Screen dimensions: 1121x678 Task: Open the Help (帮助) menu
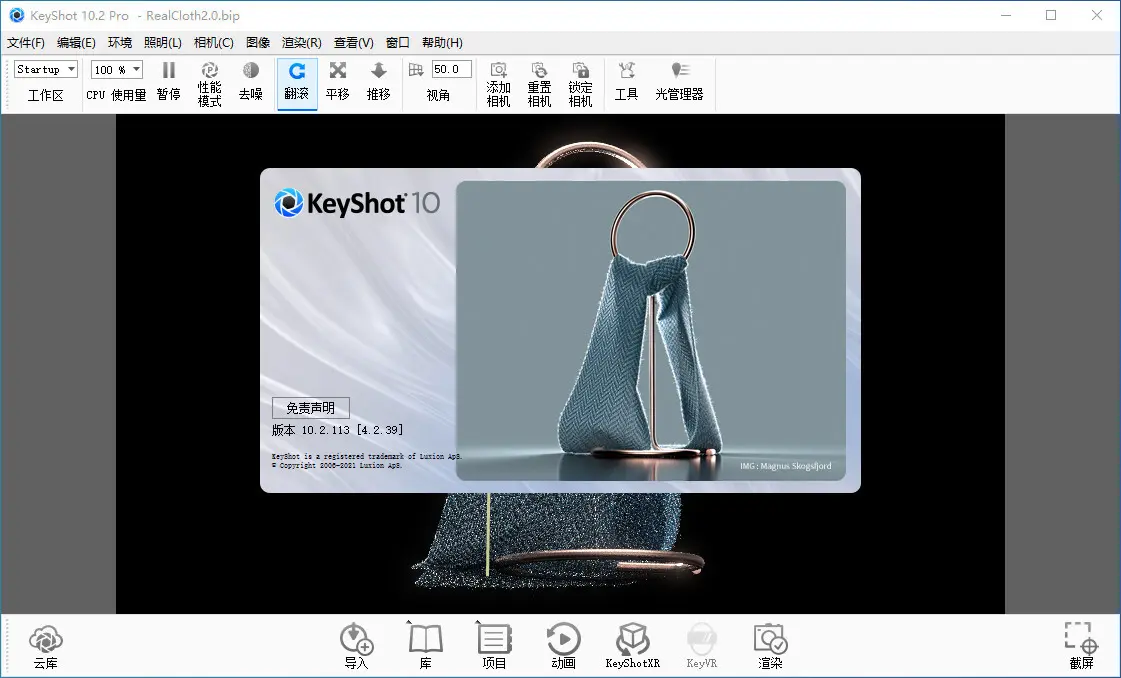(442, 43)
